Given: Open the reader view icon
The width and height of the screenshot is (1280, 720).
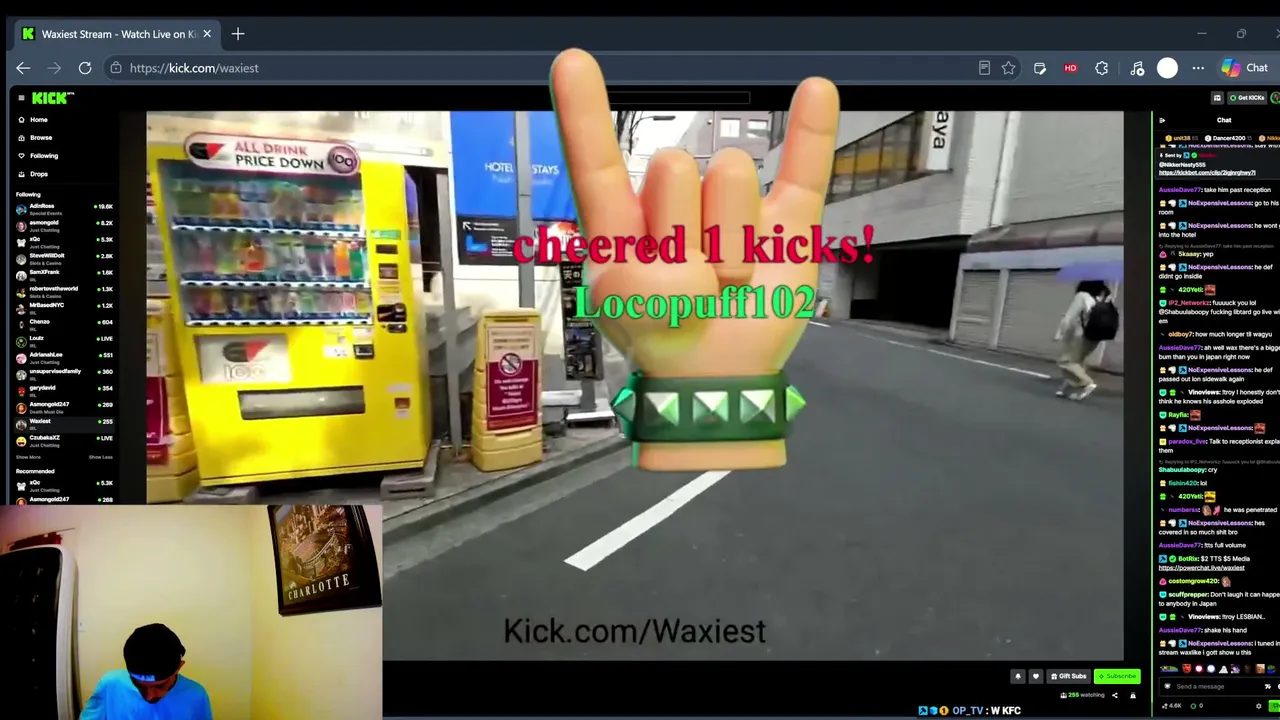Looking at the screenshot, I should click(x=984, y=68).
